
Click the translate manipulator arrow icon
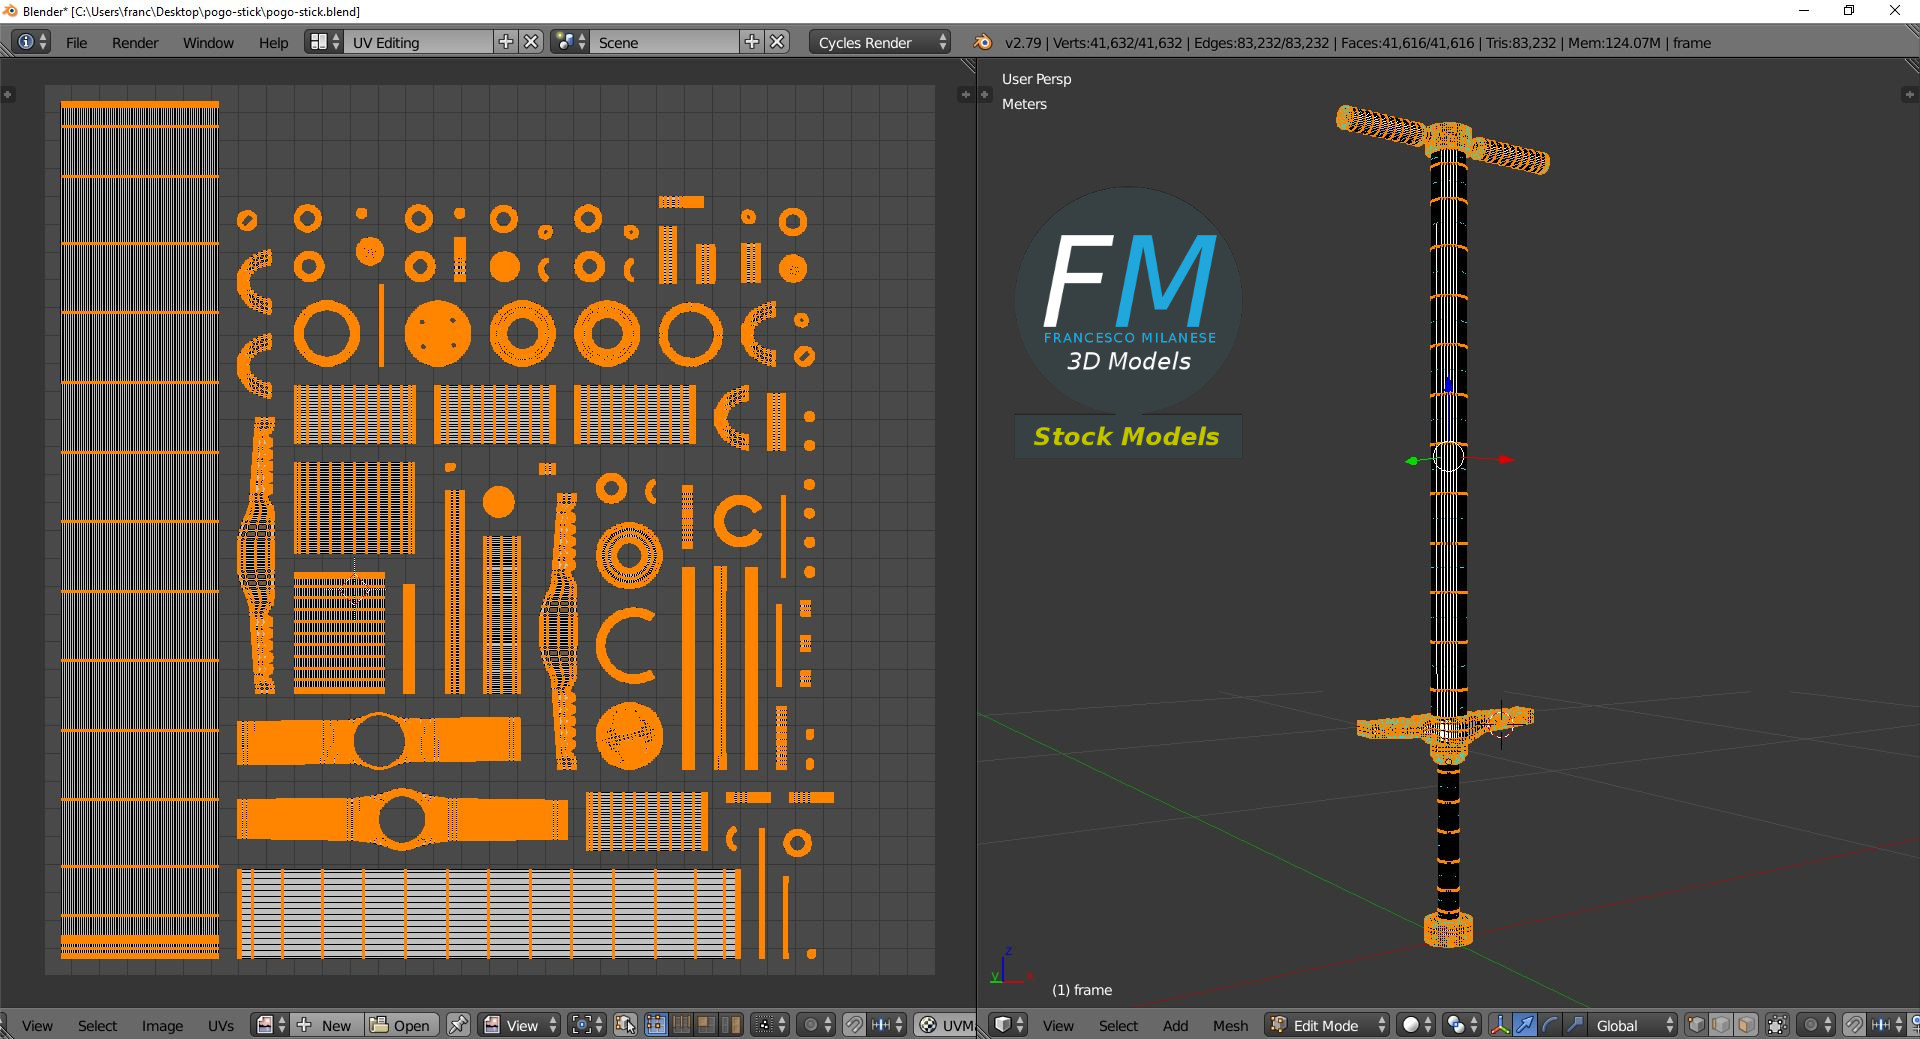click(x=1525, y=1025)
